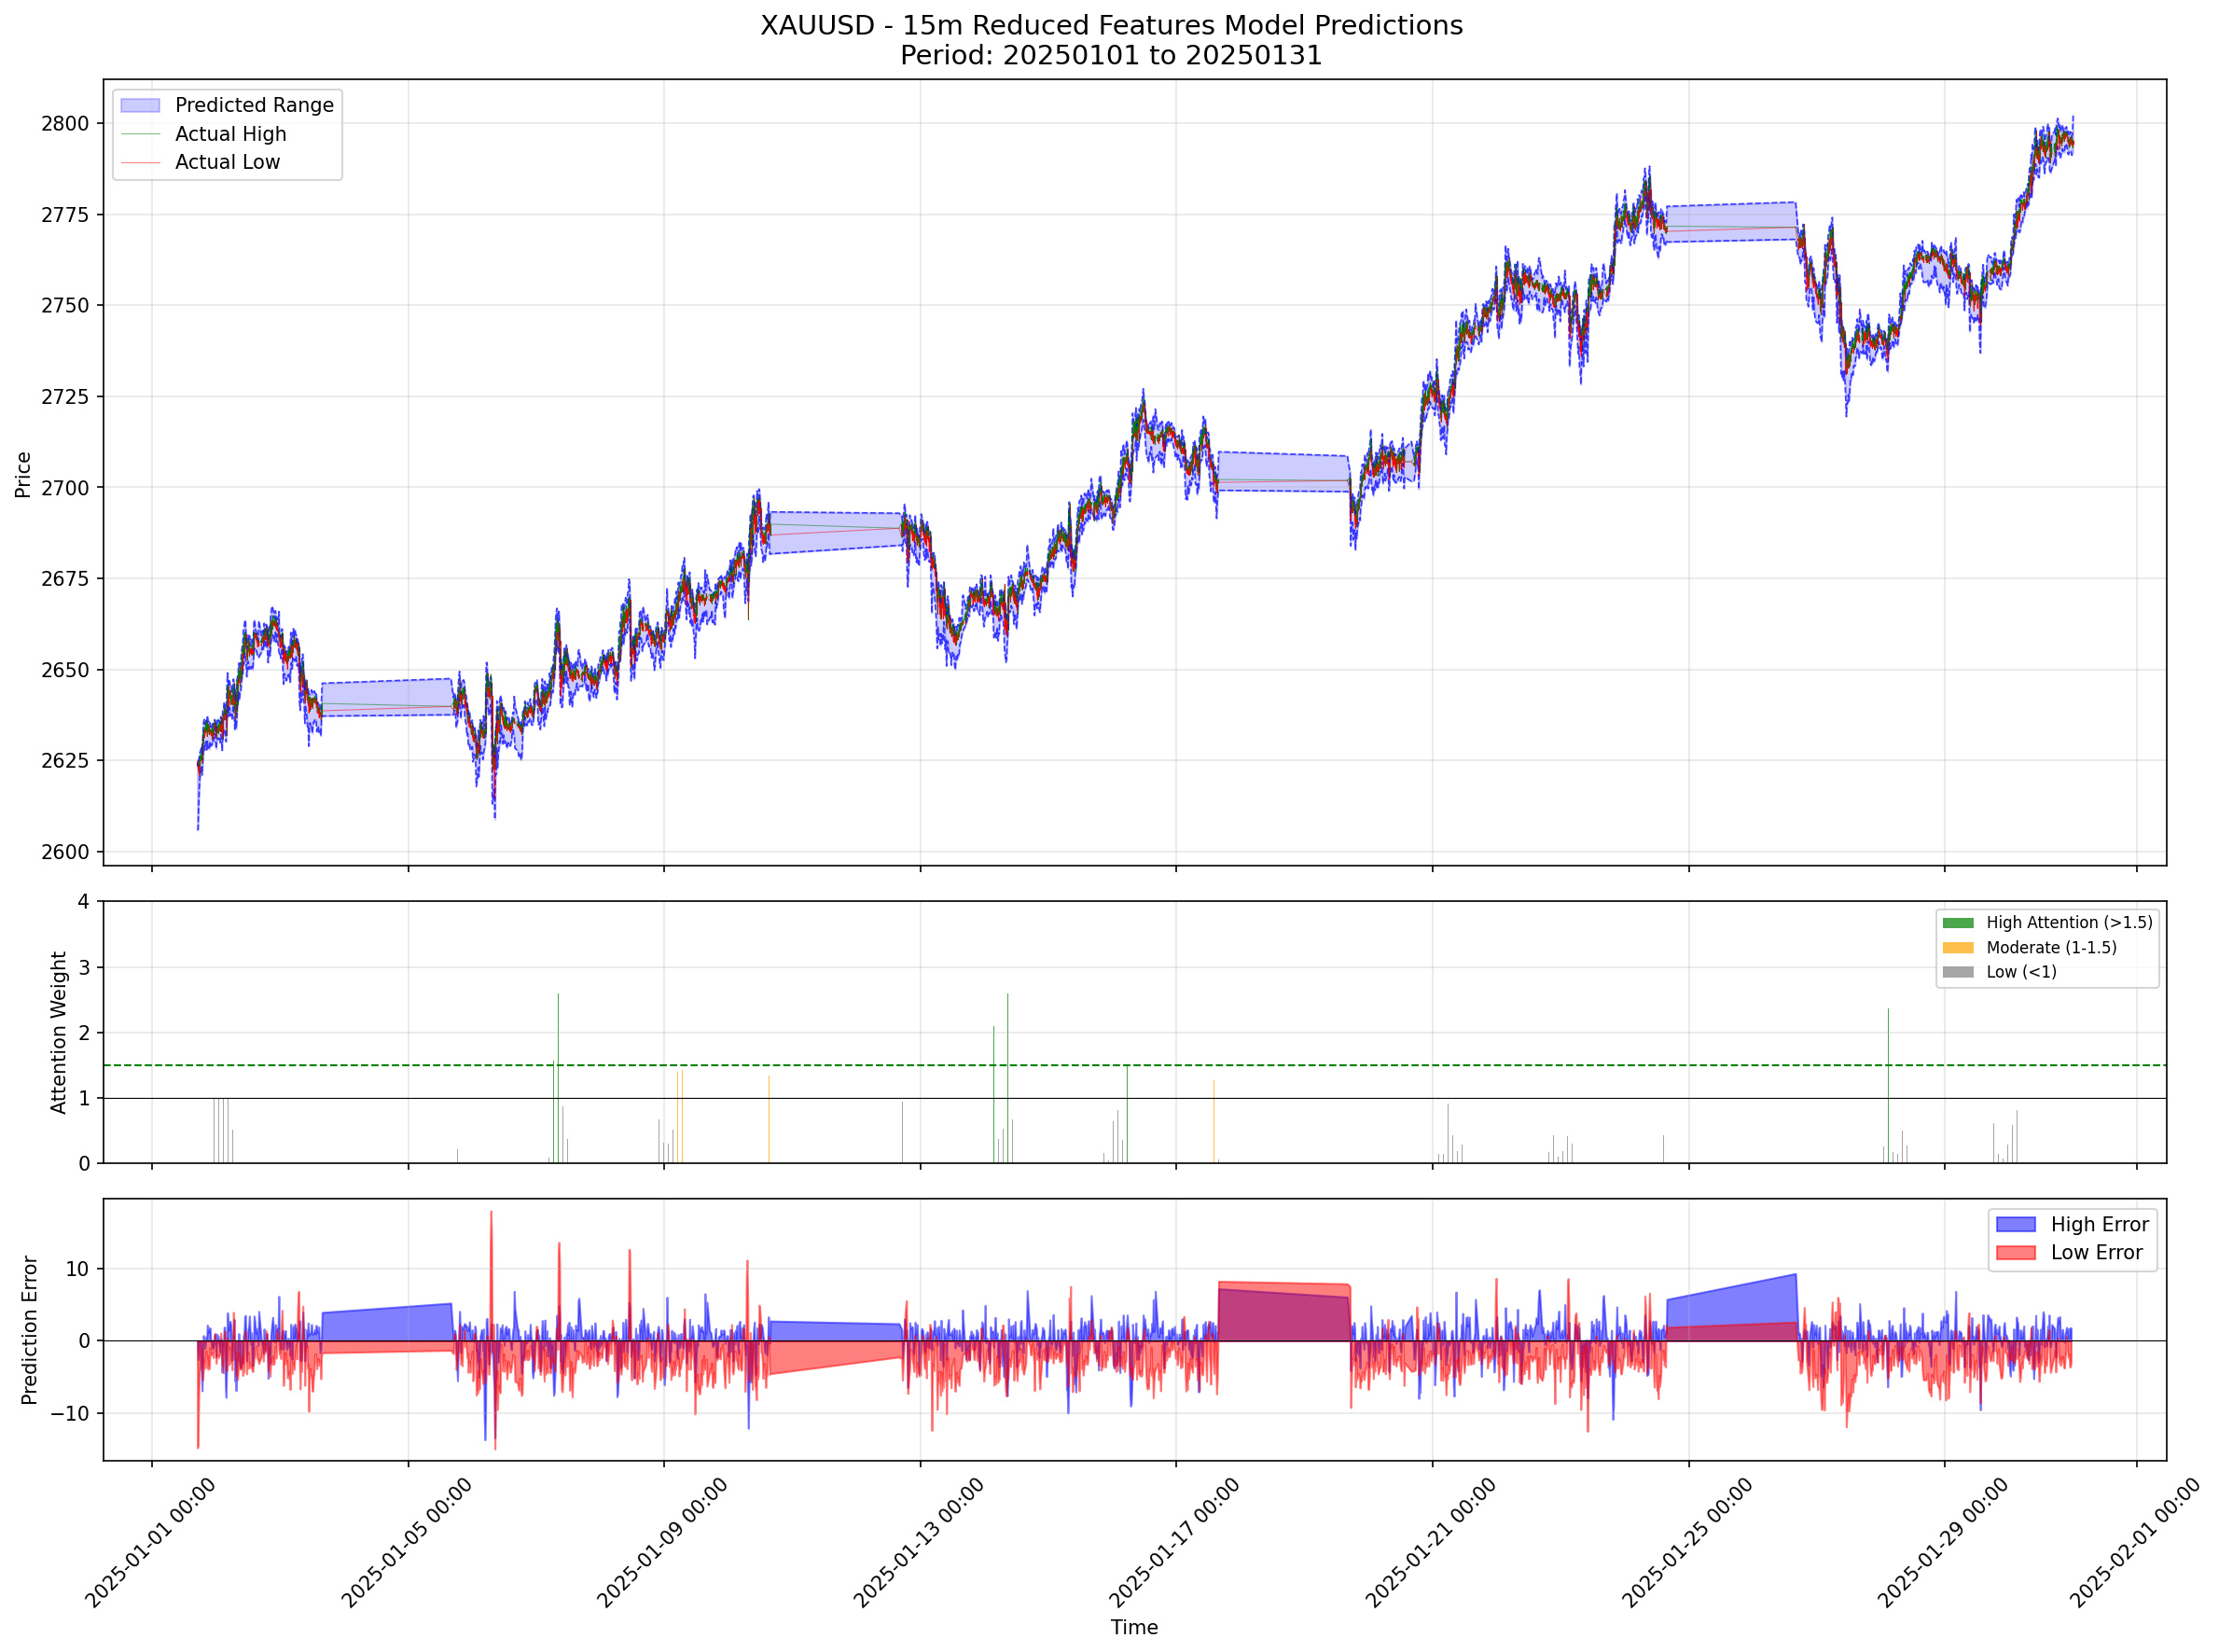Click the 4 tick on the Attention Weight axis
Image resolution: width=2219 pixels, height=1652 pixels.
click(84, 902)
